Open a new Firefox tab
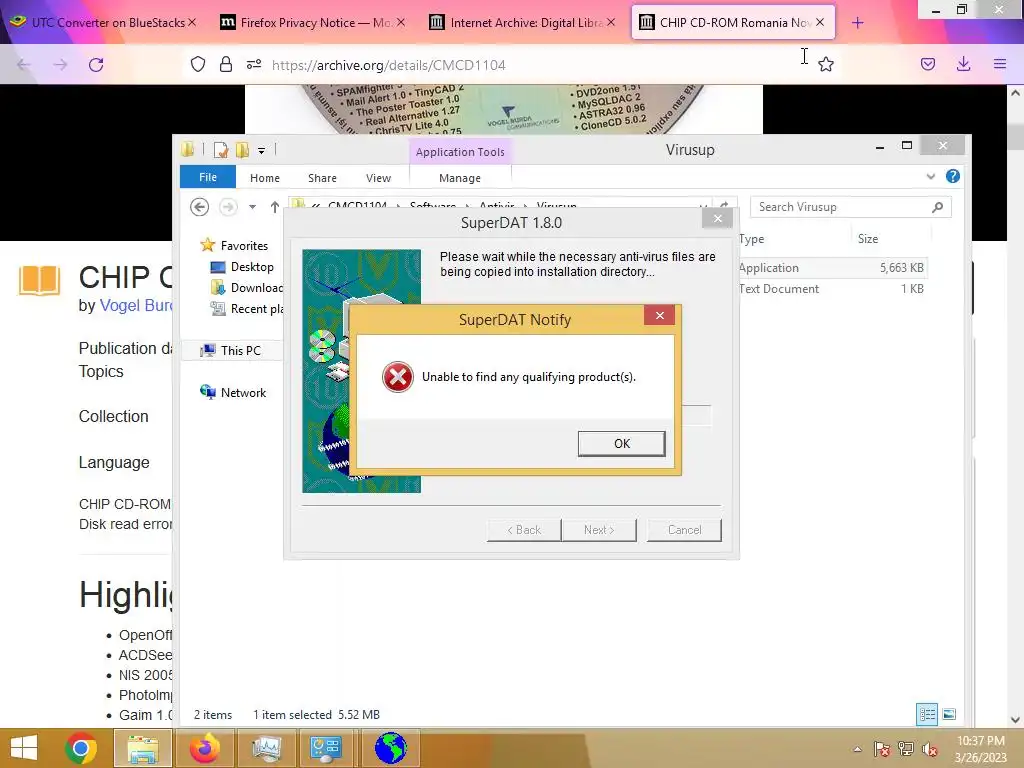 857,23
